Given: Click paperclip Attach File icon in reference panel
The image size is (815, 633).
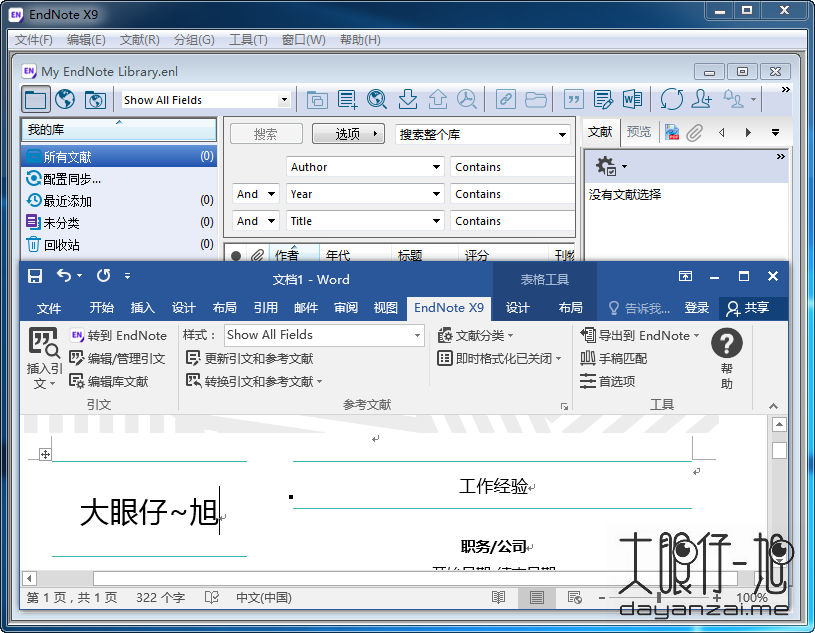Looking at the screenshot, I should pos(694,133).
